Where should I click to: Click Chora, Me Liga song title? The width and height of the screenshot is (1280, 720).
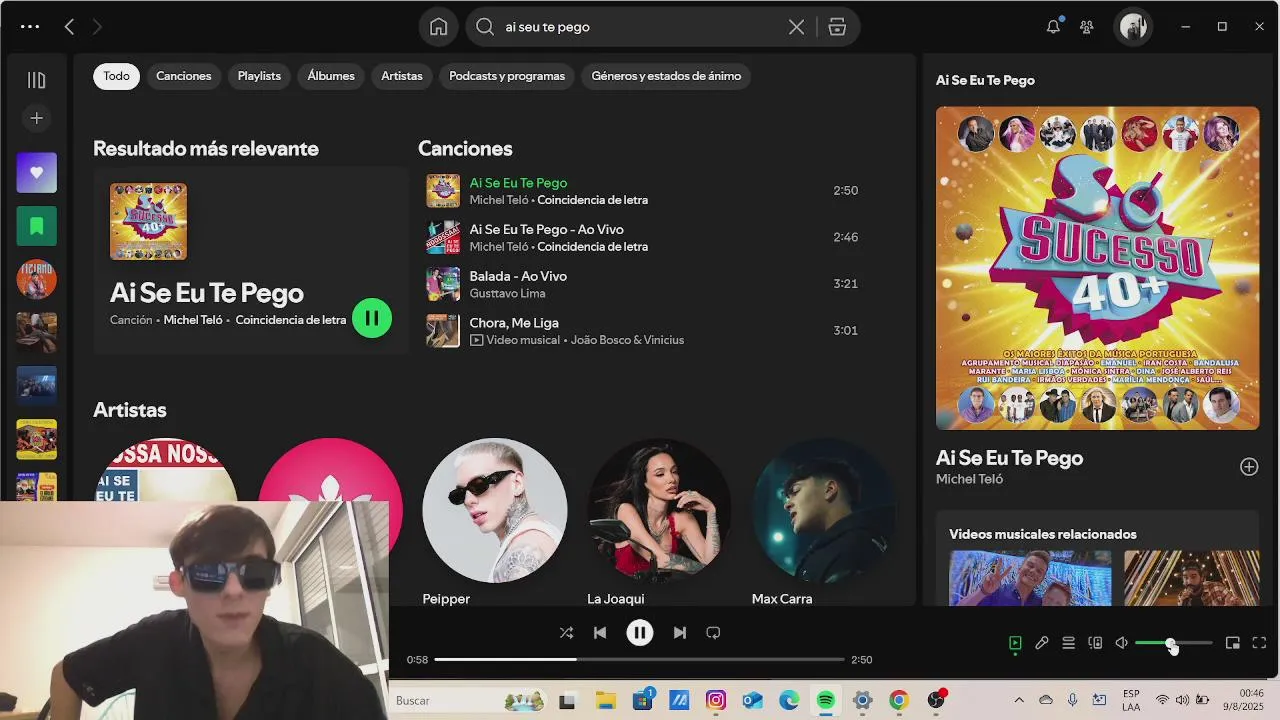(x=514, y=323)
